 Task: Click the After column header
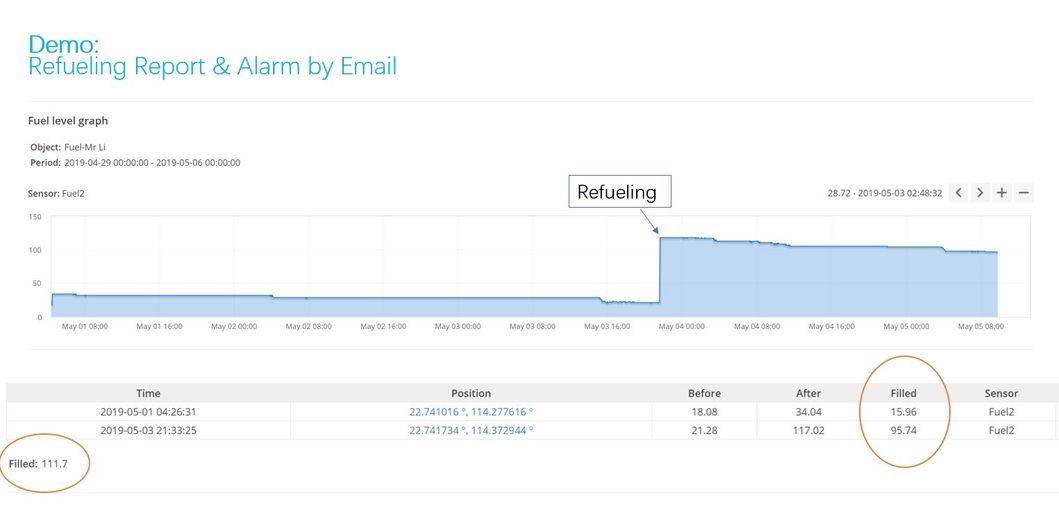[808, 393]
